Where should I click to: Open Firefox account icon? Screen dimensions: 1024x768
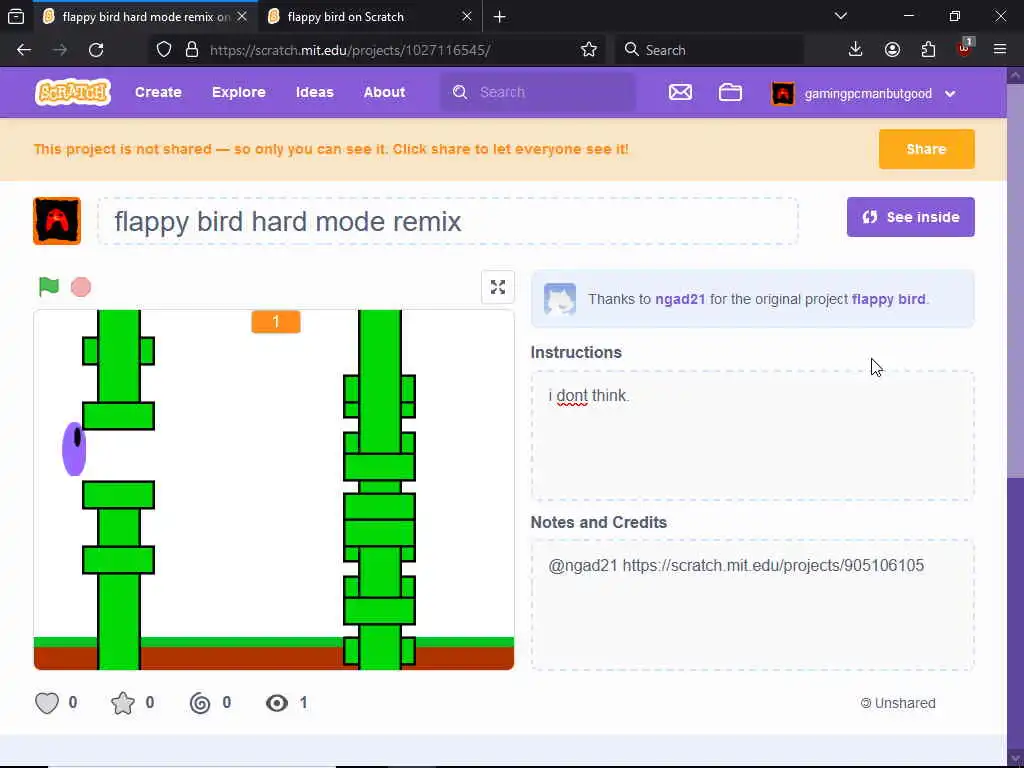[892, 50]
